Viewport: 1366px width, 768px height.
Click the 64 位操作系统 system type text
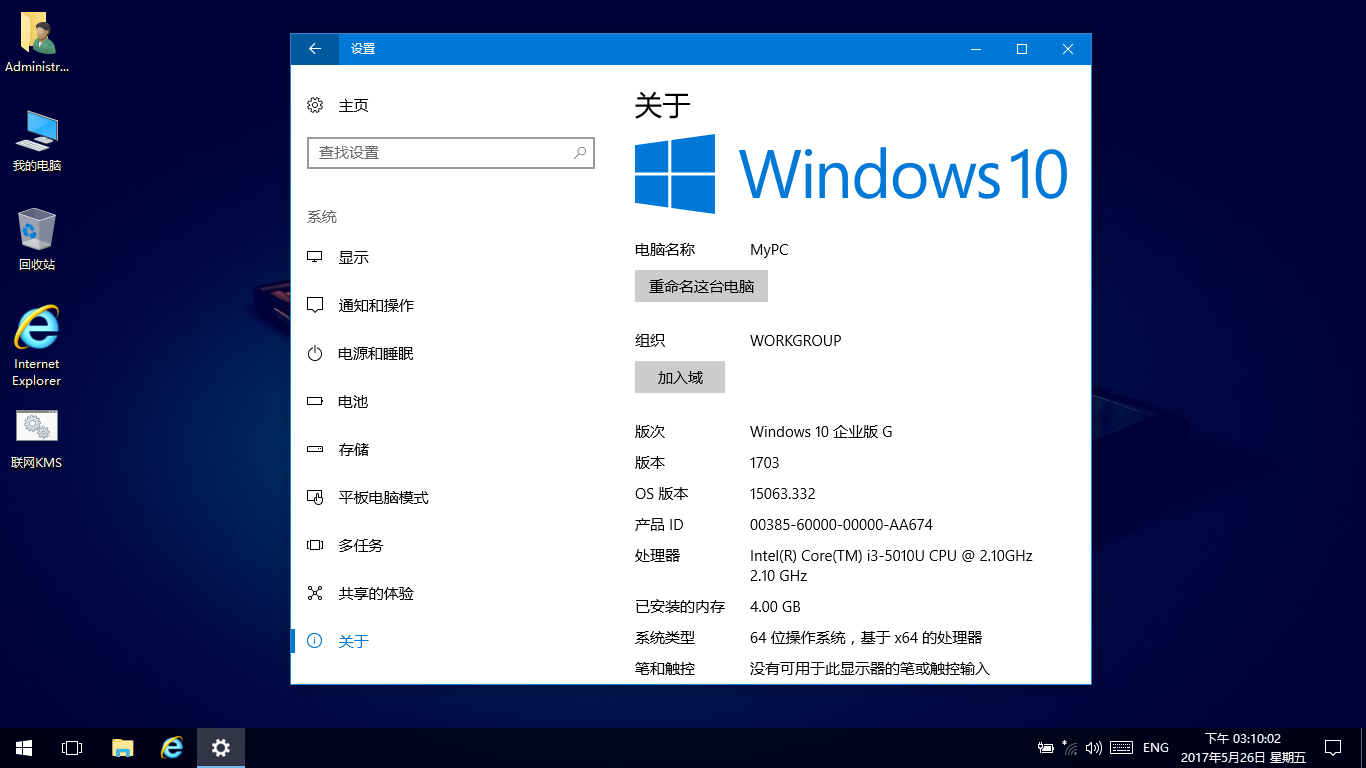click(866, 638)
